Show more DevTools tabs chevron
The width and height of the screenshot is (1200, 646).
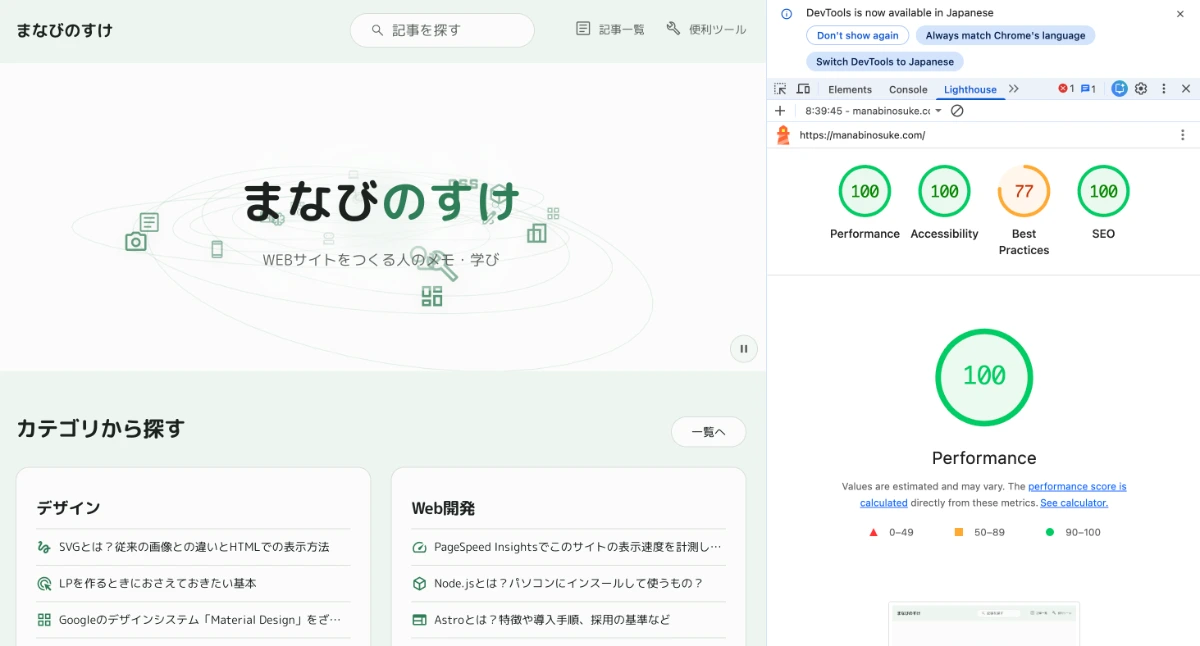tap(1014, 89)
